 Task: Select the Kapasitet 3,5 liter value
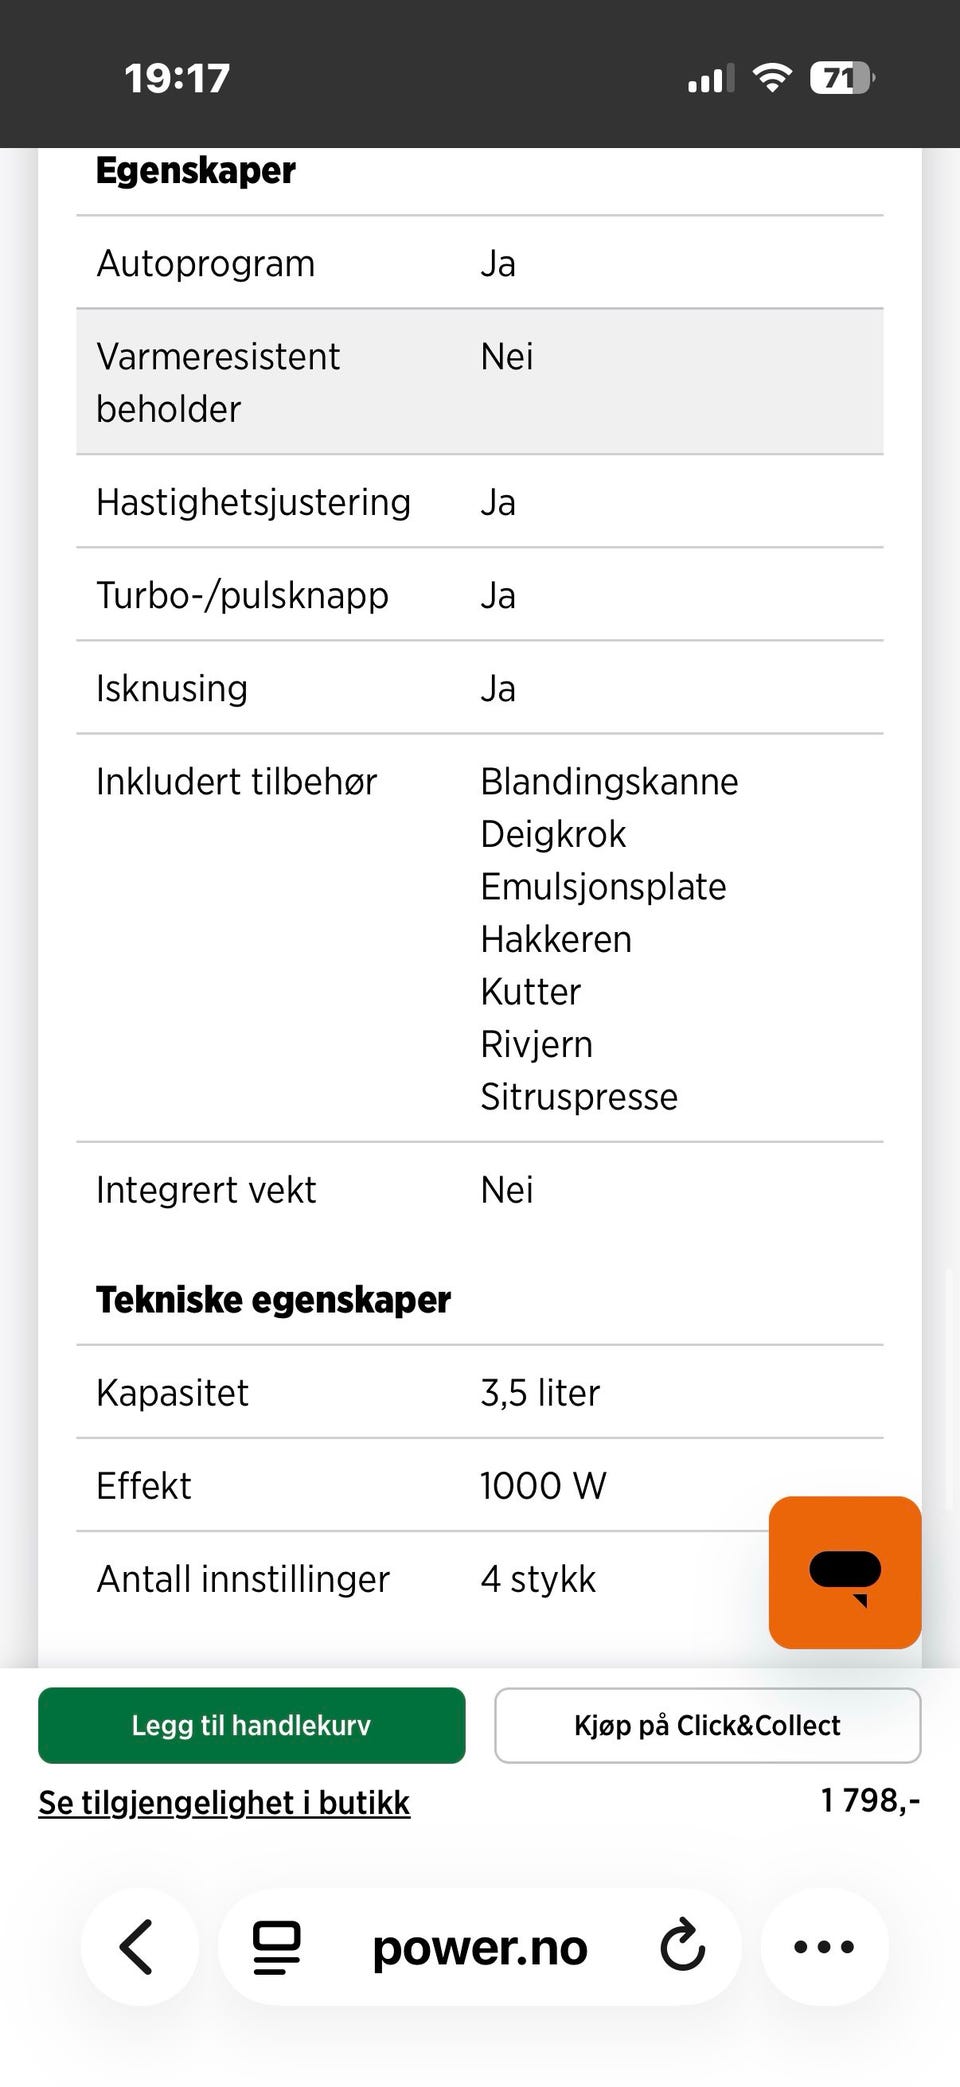[540, 1392]
